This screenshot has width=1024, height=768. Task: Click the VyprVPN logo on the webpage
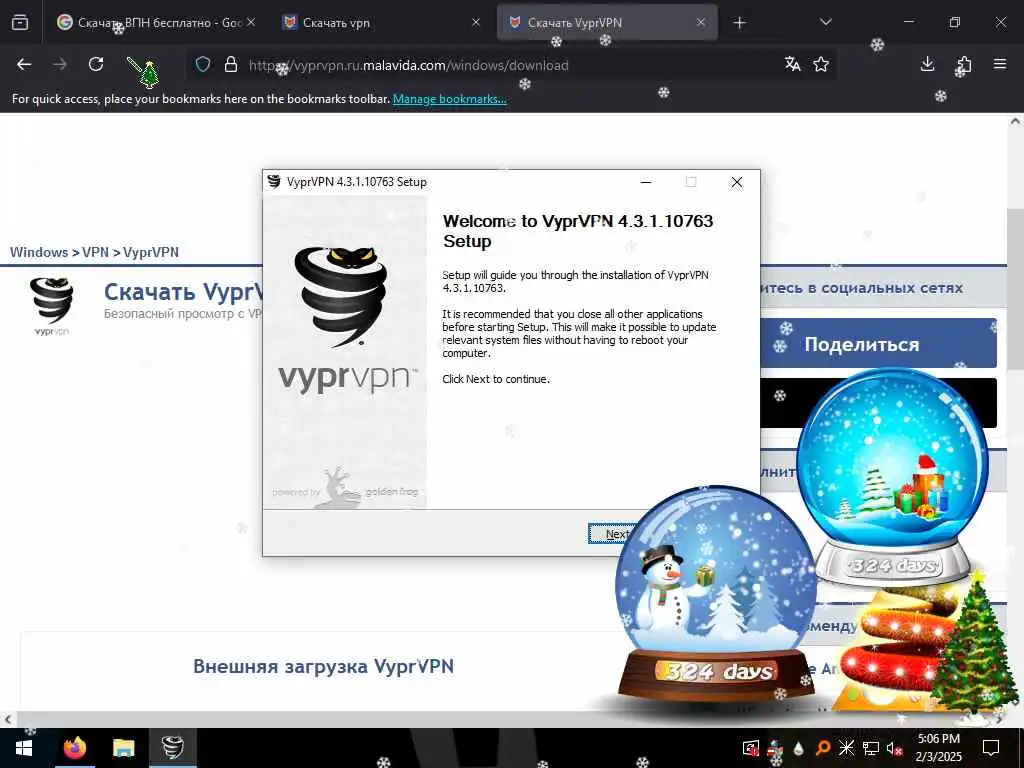[52, 306]
